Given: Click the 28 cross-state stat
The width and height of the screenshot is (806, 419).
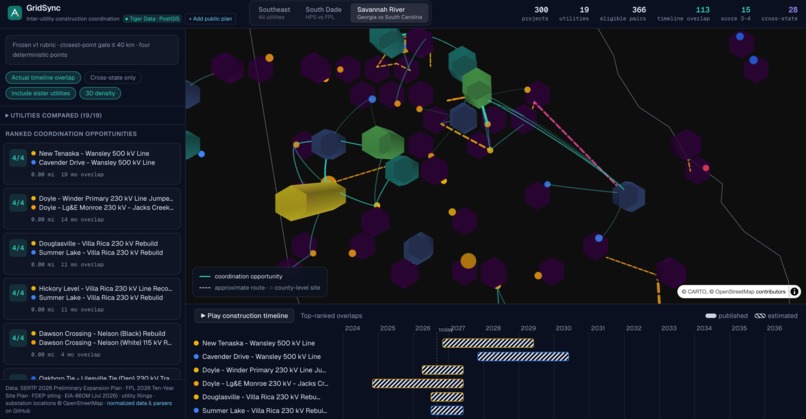Looking at the screenshot, I should pos(779,13).
